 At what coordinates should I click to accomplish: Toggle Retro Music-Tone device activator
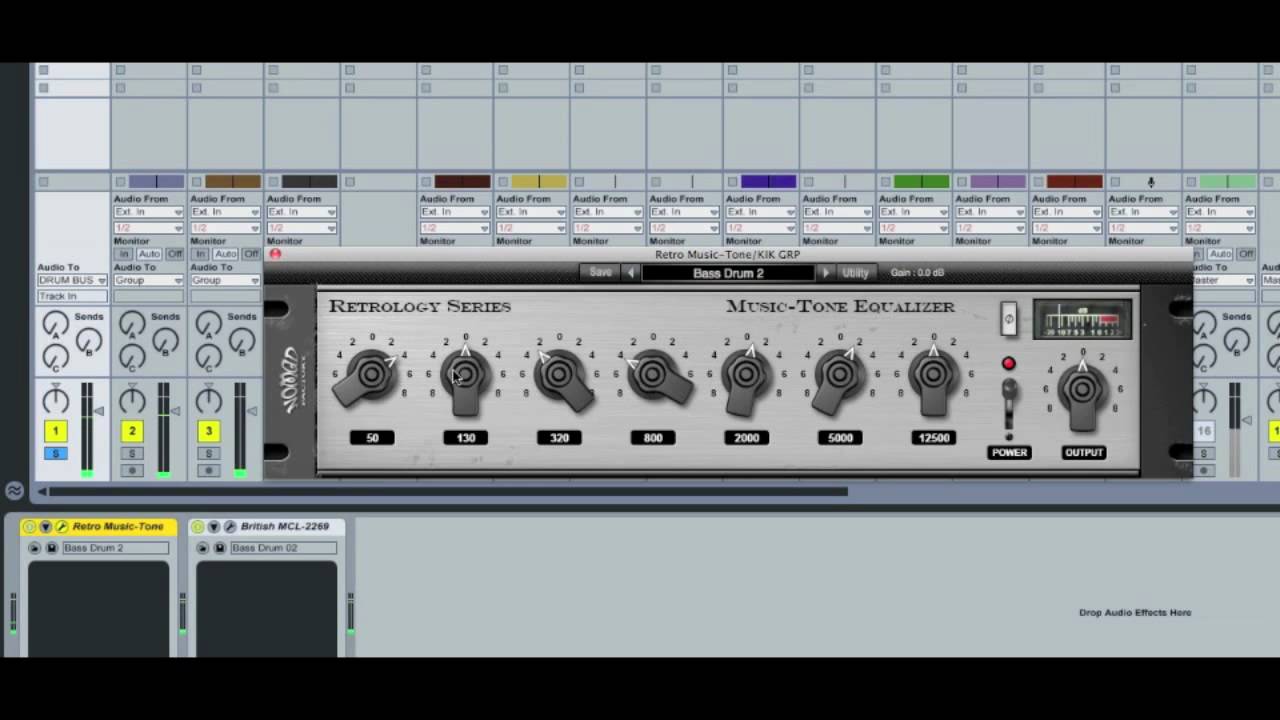click(29, 526)
